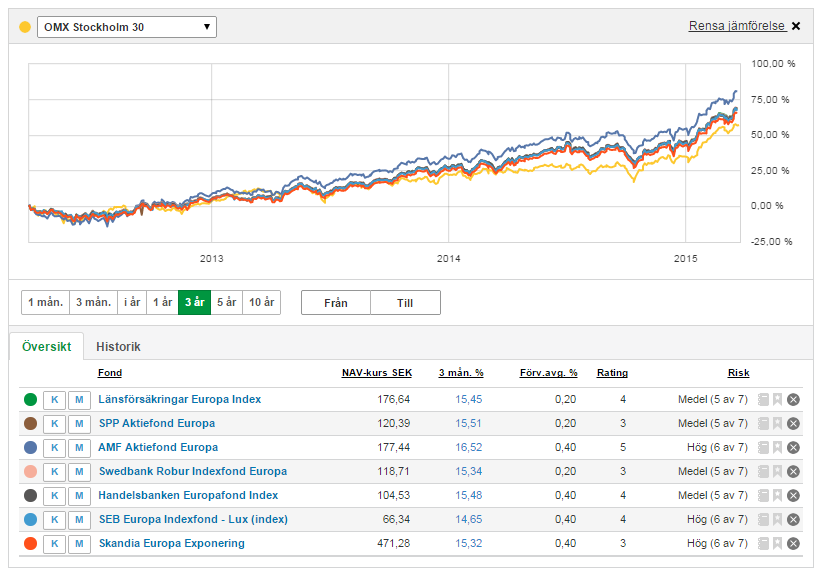Screen dimensions: 820x575
Task: Sort the funds by NAV-kurs SEK
Action: (375, 373)
